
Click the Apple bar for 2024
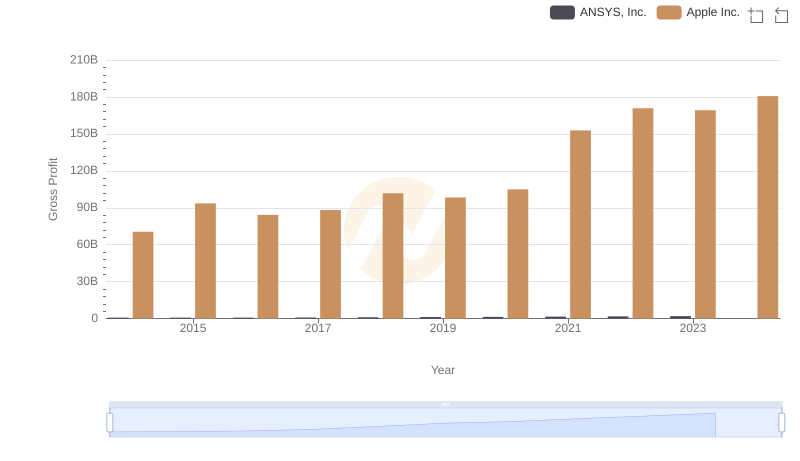tap(768, 207)
